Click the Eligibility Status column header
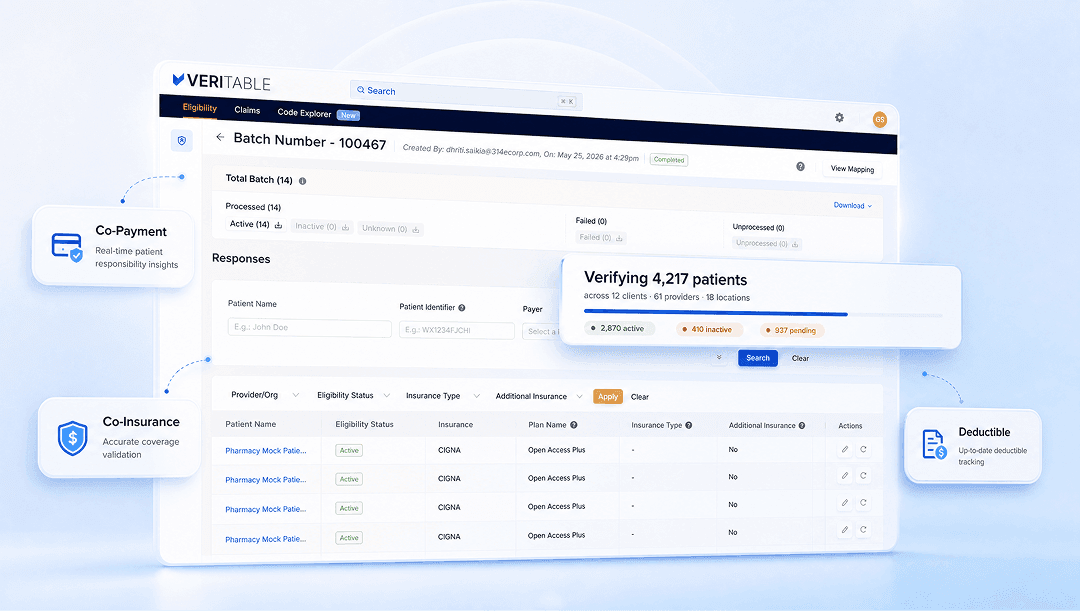1080x611 pixels. 364,424
